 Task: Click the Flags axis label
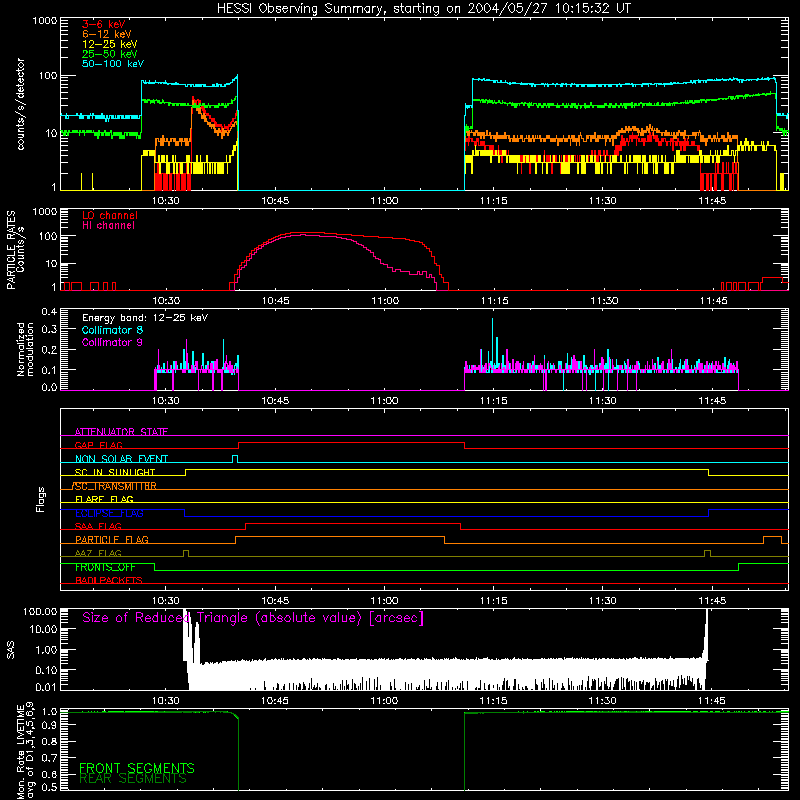(x=41, y=499)
